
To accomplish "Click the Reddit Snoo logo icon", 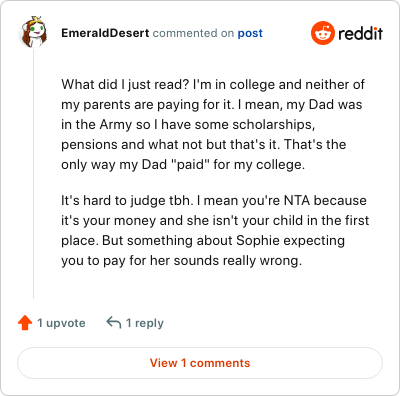I will [x=323, y=33].
